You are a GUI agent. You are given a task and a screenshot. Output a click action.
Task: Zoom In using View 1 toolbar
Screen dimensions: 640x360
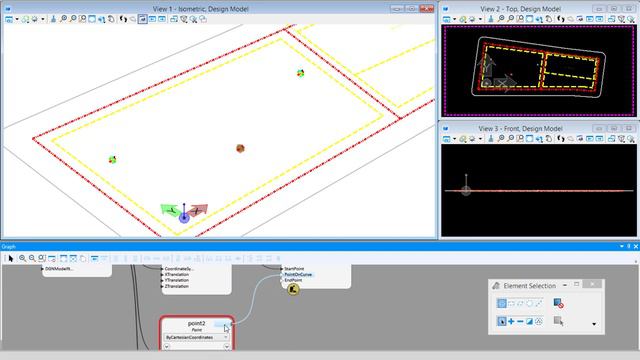63,19
